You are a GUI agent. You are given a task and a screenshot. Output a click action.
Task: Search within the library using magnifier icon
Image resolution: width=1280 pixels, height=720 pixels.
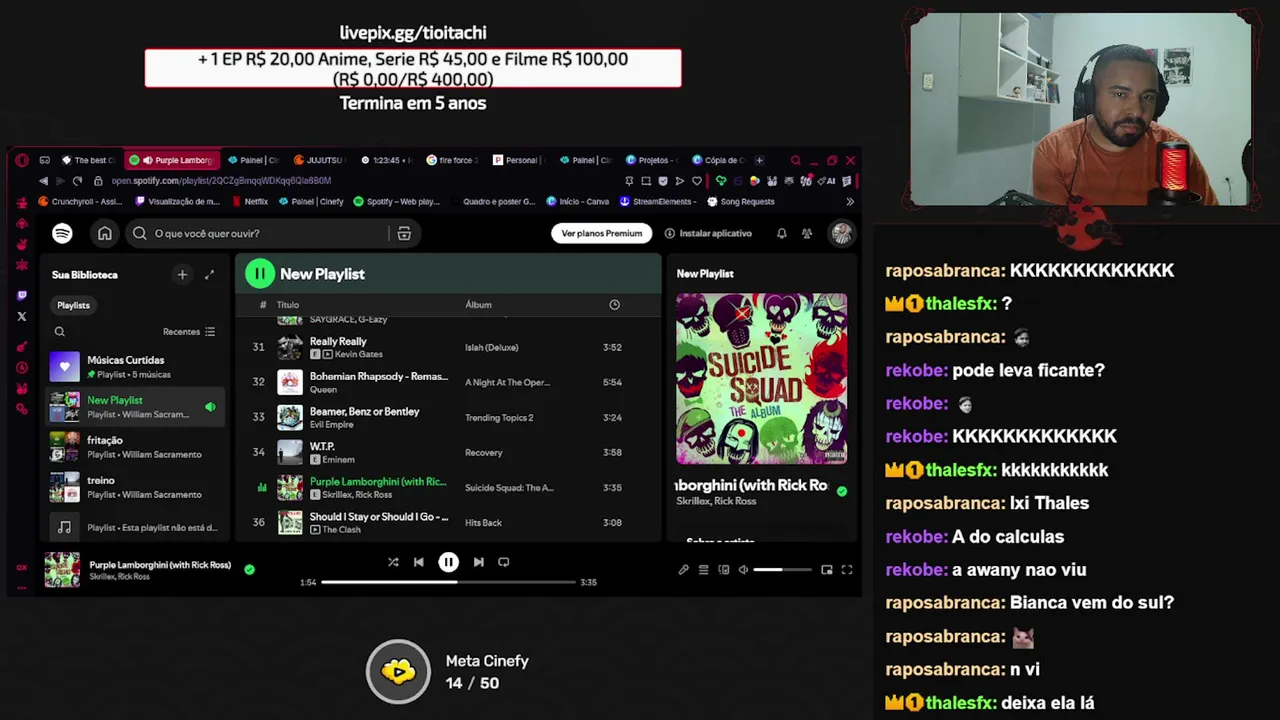pyautogui.click(x=59, y=331)
